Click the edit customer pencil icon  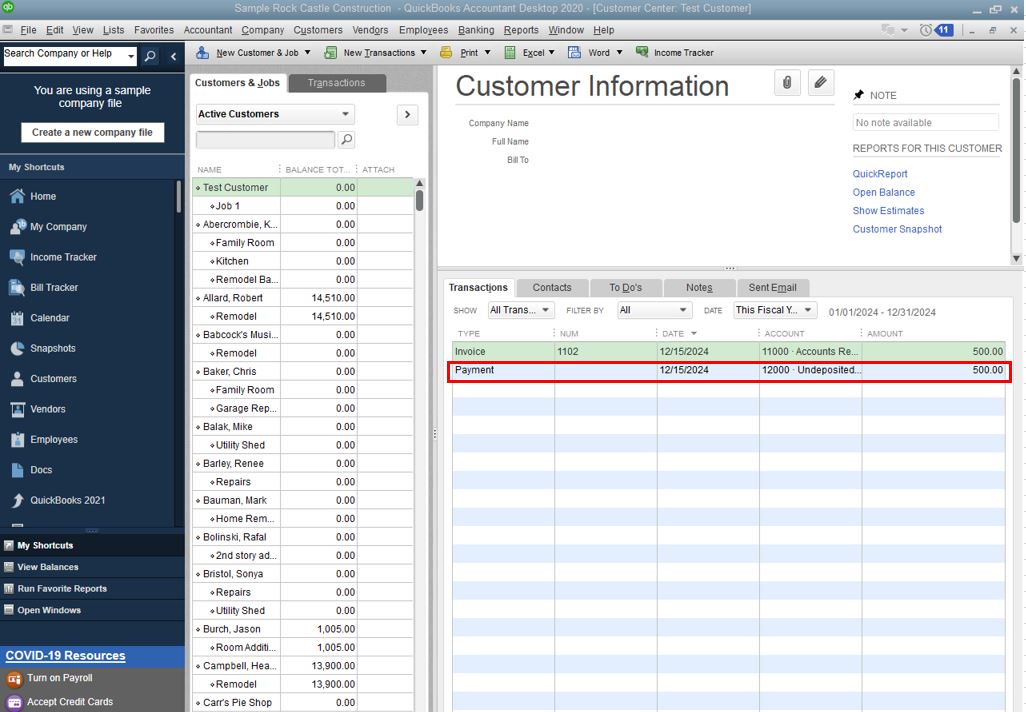[820, 83]
